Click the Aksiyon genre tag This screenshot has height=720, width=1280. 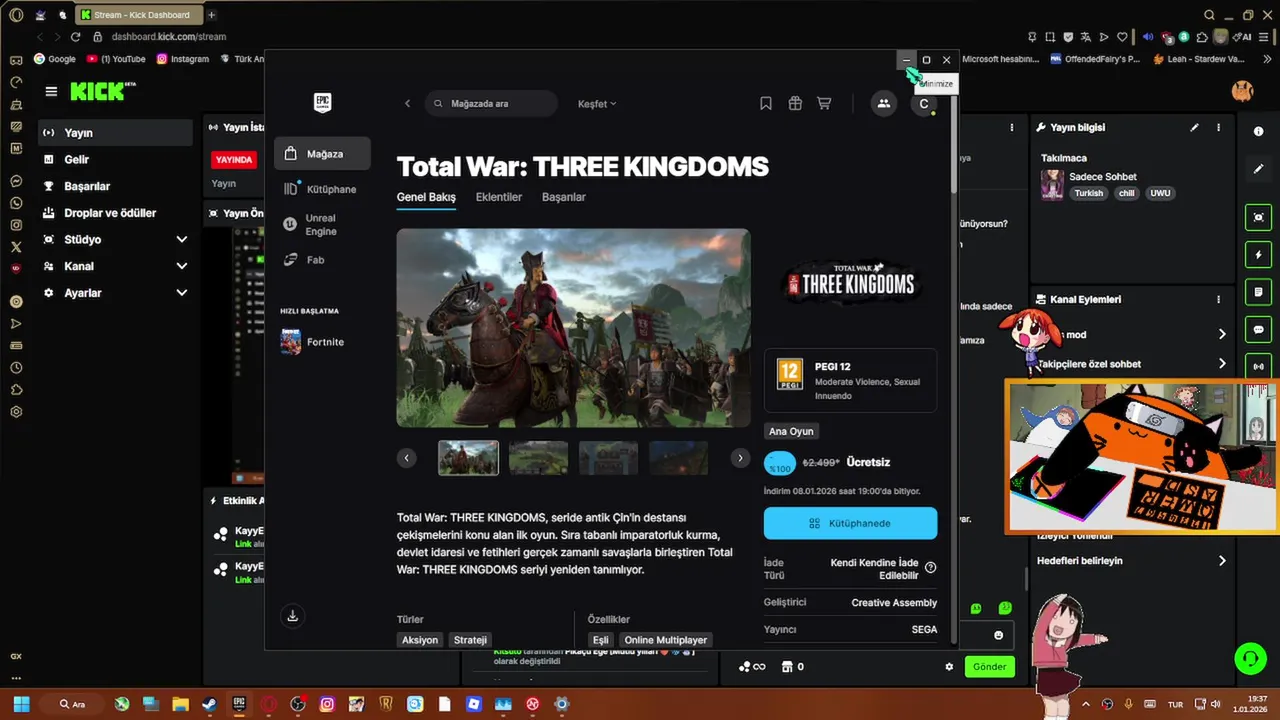[x=420, y=640]
